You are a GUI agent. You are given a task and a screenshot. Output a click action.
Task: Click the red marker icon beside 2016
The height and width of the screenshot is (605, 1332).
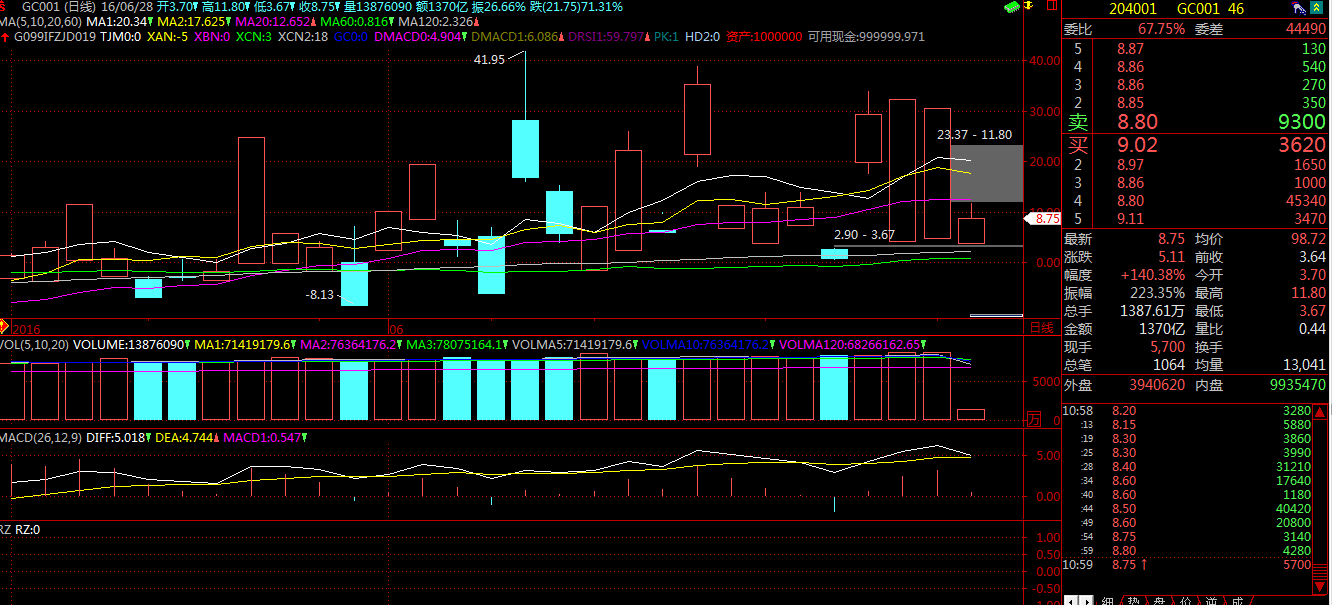coord(4,328)
